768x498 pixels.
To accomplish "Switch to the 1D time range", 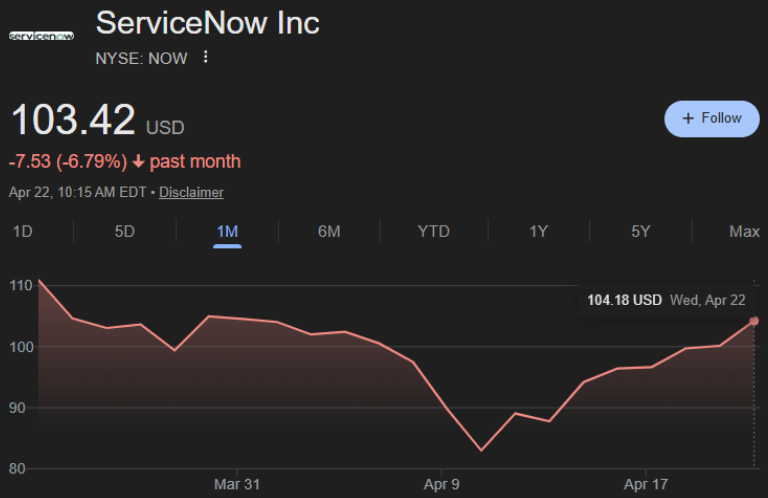I will pyautogui.click(x=22, y=231).
